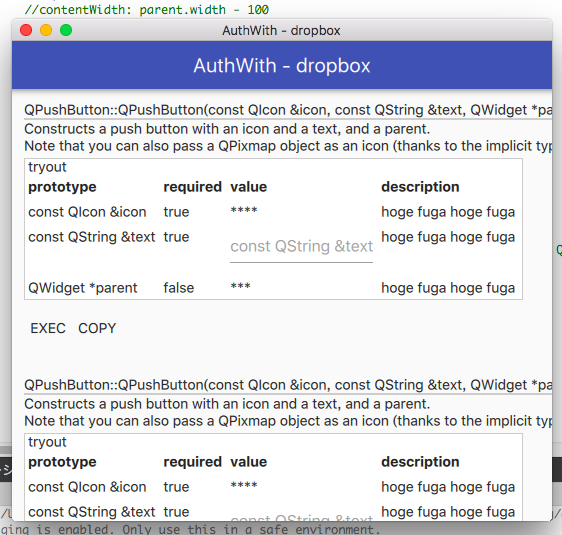
Task: Select the QWidget *parent row in first table
Action: tap(273, 288)
